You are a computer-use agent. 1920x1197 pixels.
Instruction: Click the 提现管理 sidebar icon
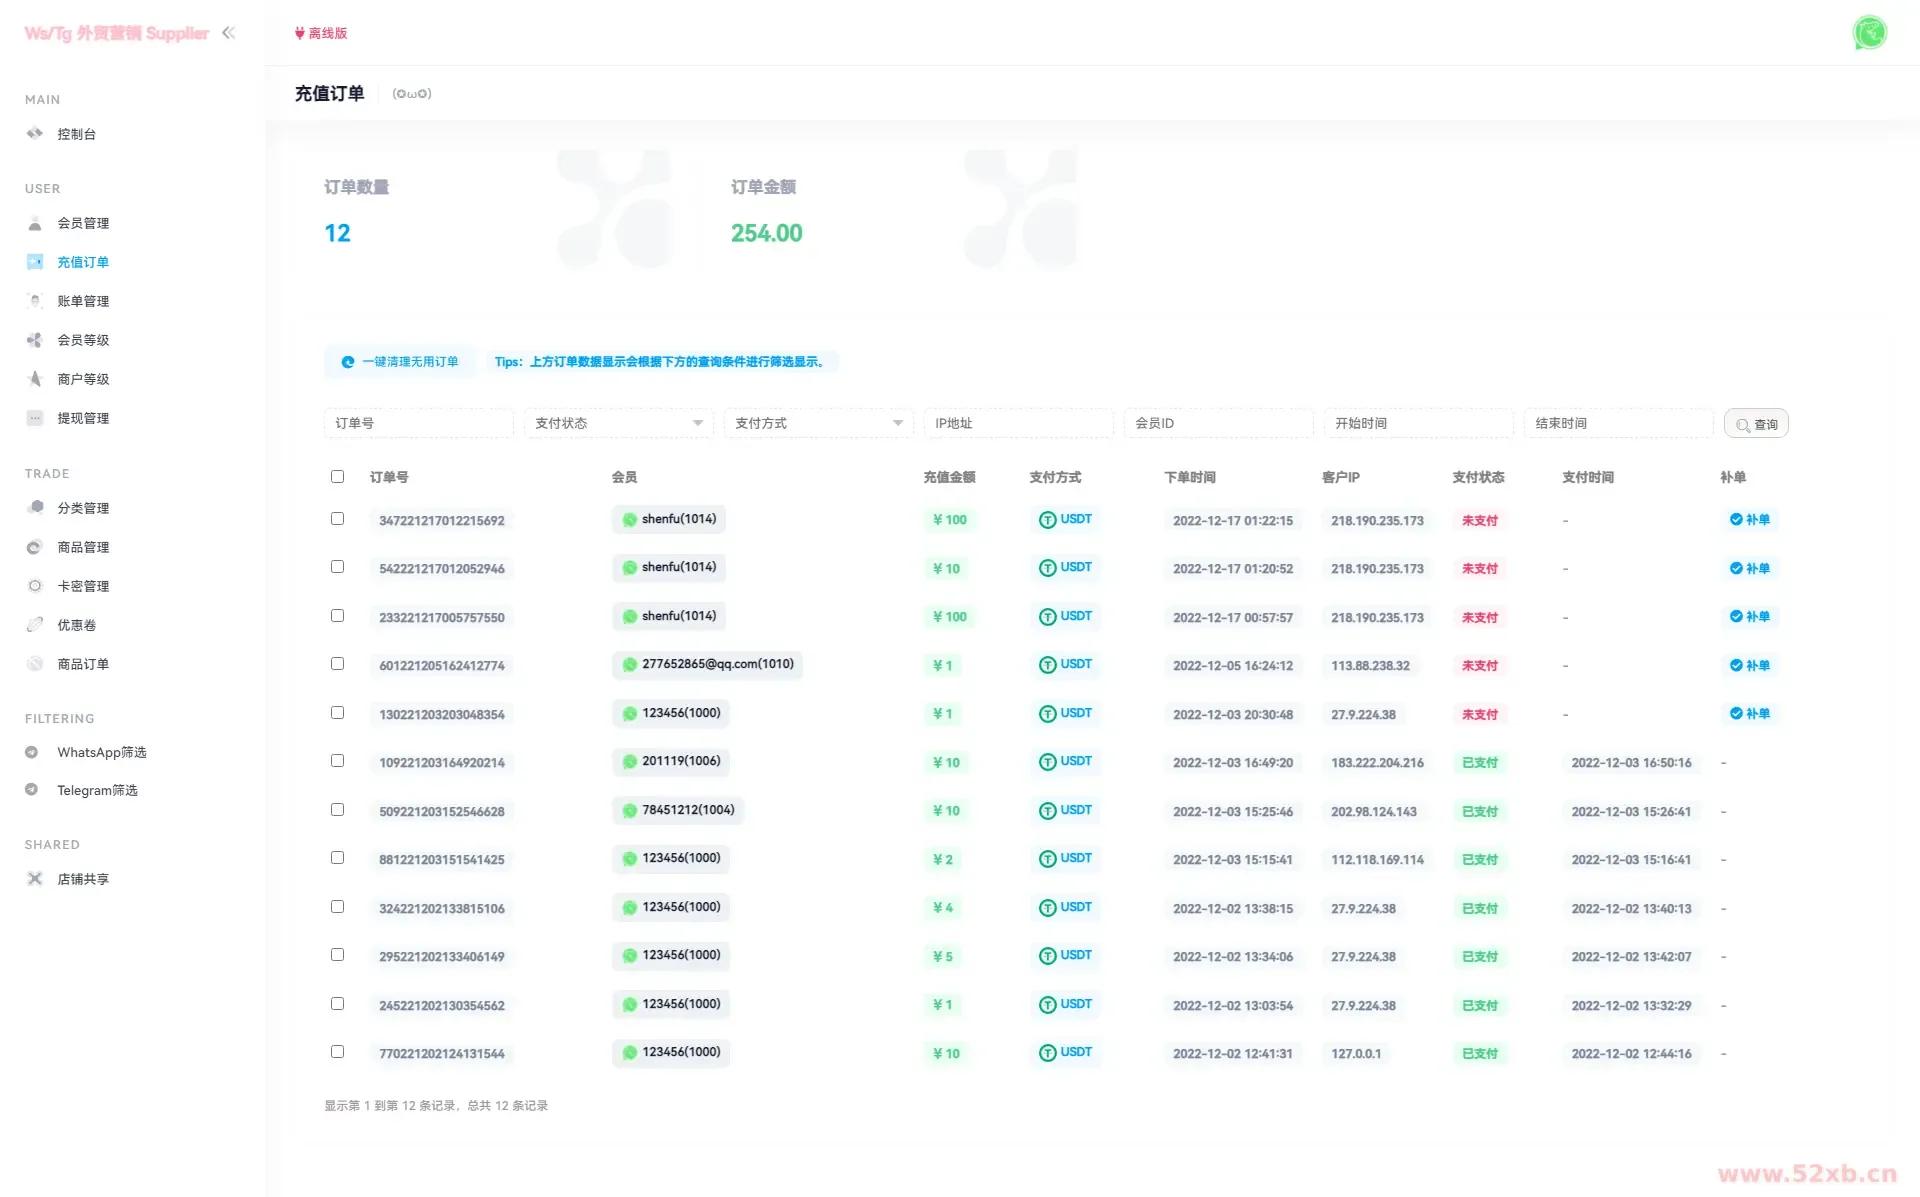(35, 418)
